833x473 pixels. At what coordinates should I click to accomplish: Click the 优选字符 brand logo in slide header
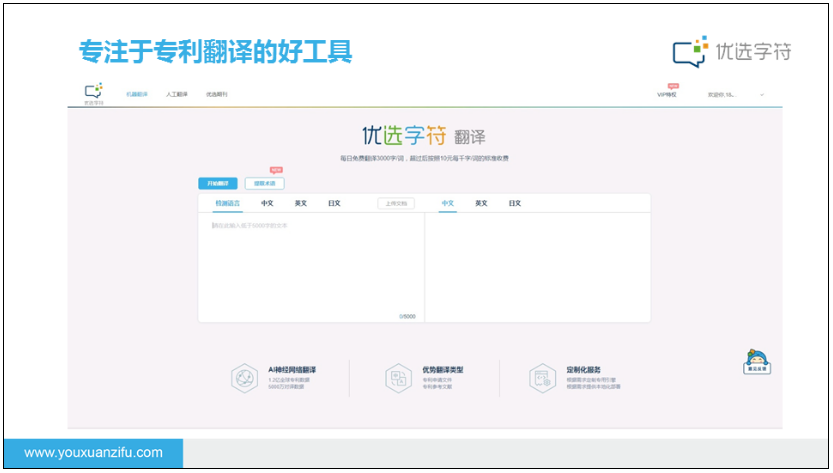click(733, 52)
